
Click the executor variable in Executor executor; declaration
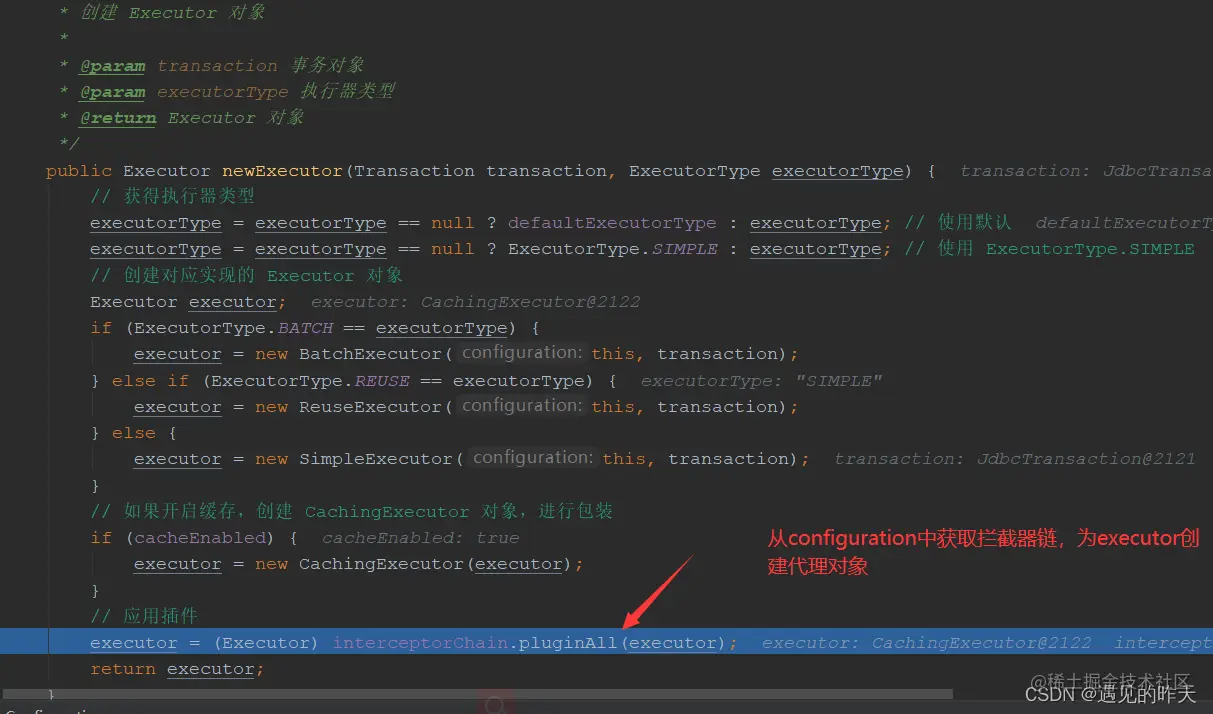(x=232, y=302)
